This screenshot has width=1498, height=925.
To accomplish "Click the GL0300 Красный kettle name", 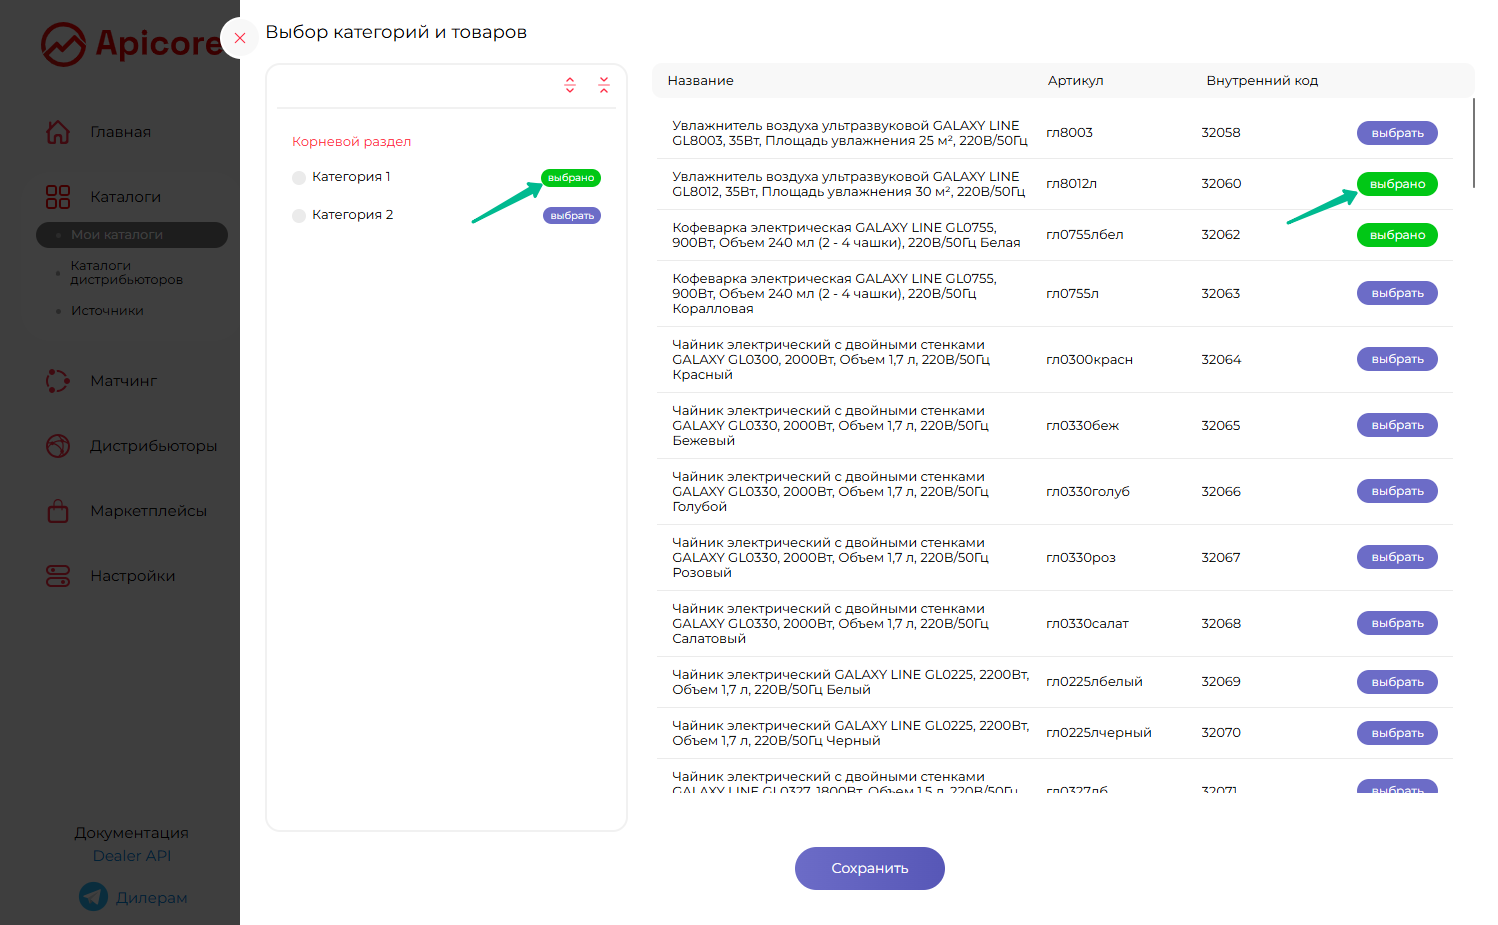I will click(x=831, y=360).
